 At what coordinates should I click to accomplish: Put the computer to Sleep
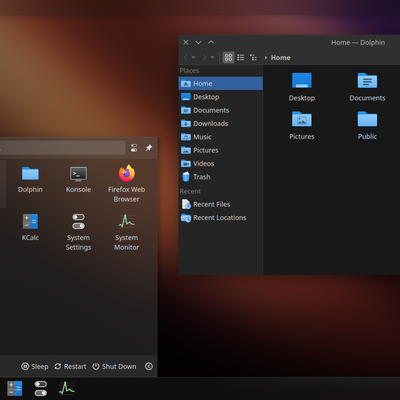pos(35,366)
